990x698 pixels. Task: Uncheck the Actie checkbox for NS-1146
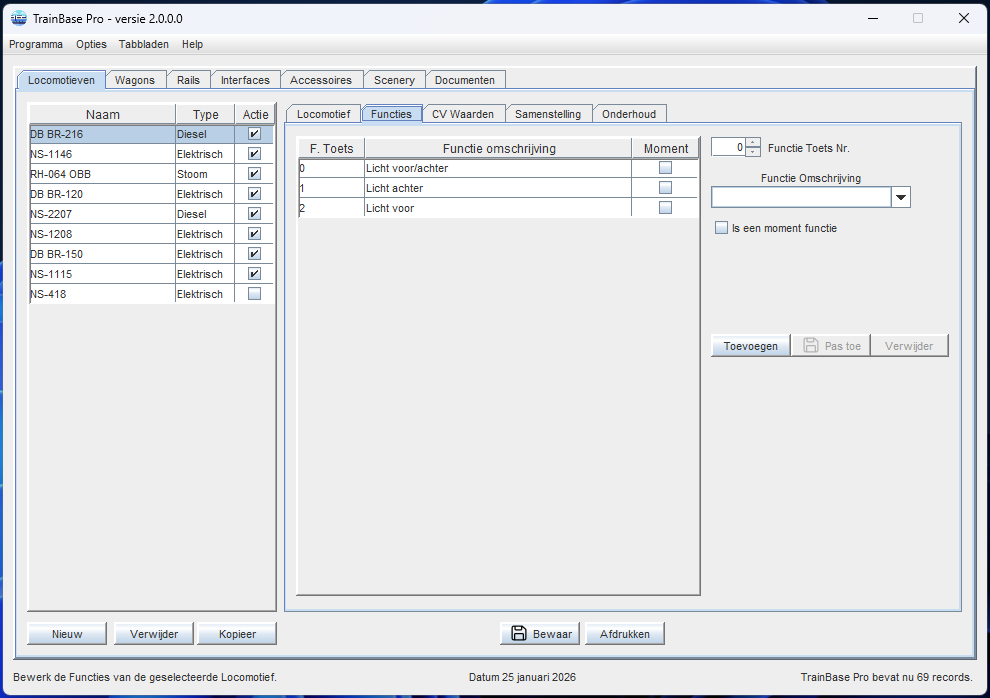click(x=254, y=154)
